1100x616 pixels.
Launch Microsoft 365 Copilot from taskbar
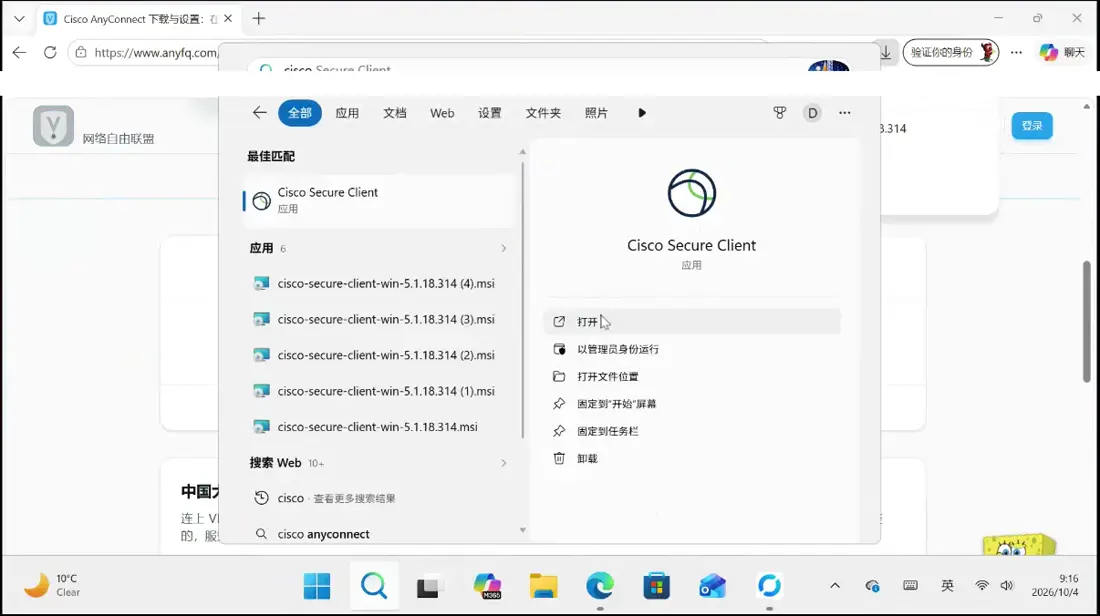click(487, 586)
